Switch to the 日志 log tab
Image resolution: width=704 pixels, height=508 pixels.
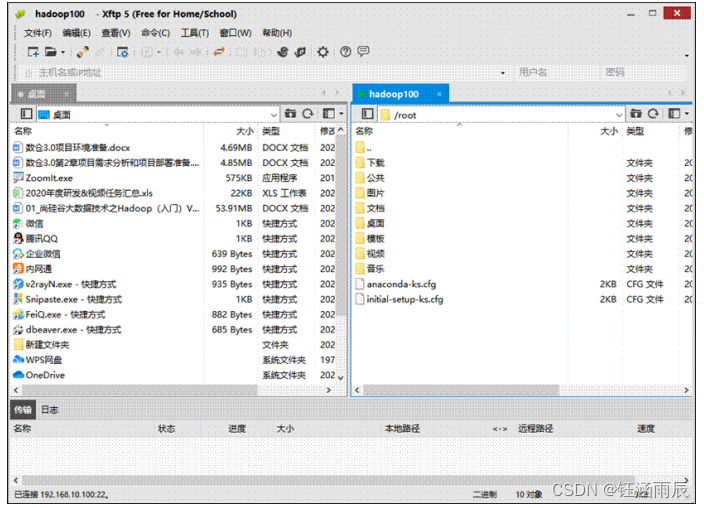(x=50, y=410)
